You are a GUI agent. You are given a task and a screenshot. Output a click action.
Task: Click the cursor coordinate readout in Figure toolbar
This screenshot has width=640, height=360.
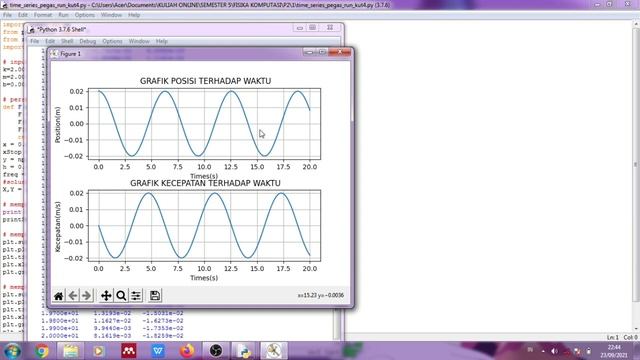pos(321,295)
